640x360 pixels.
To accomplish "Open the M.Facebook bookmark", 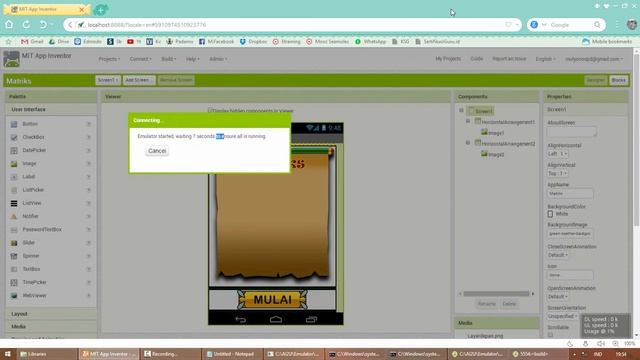I will (x=216, y=42).
